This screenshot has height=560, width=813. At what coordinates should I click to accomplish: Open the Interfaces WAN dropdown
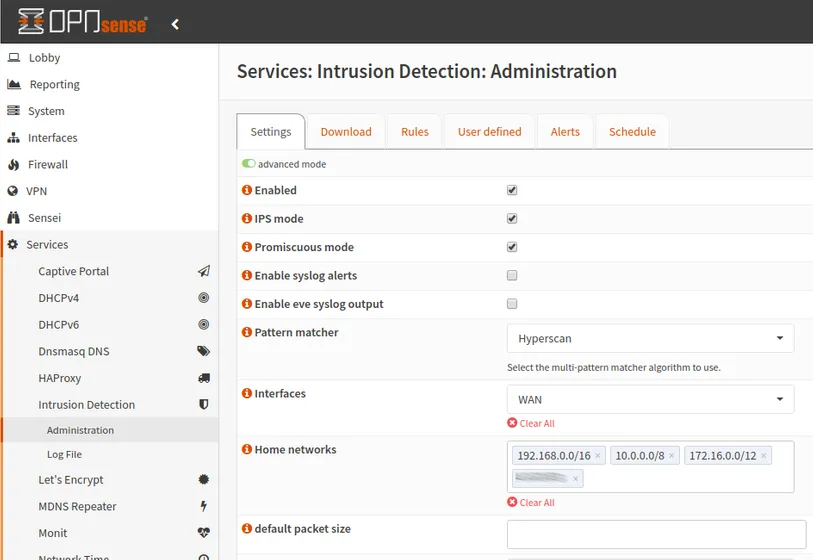[x=650, y=399]
